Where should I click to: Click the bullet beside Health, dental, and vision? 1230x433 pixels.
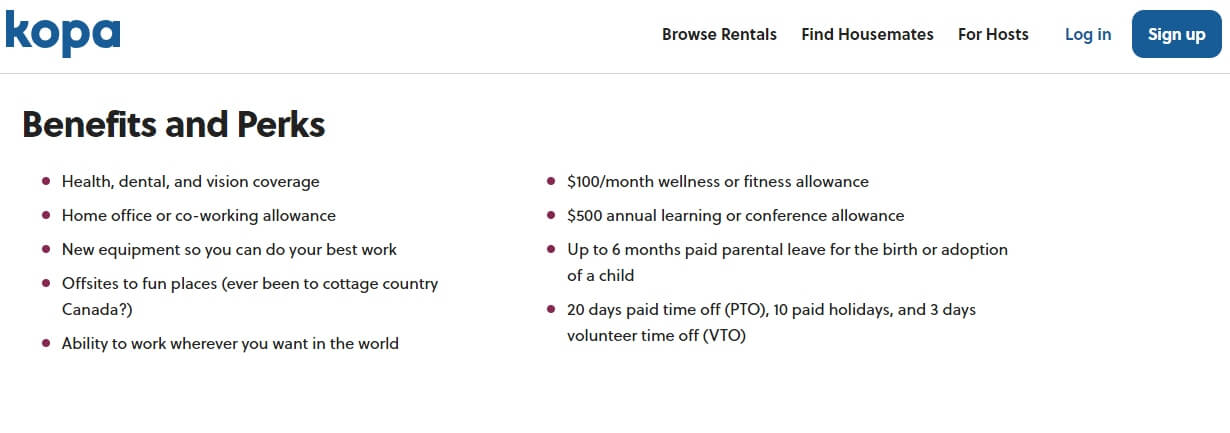46,182
